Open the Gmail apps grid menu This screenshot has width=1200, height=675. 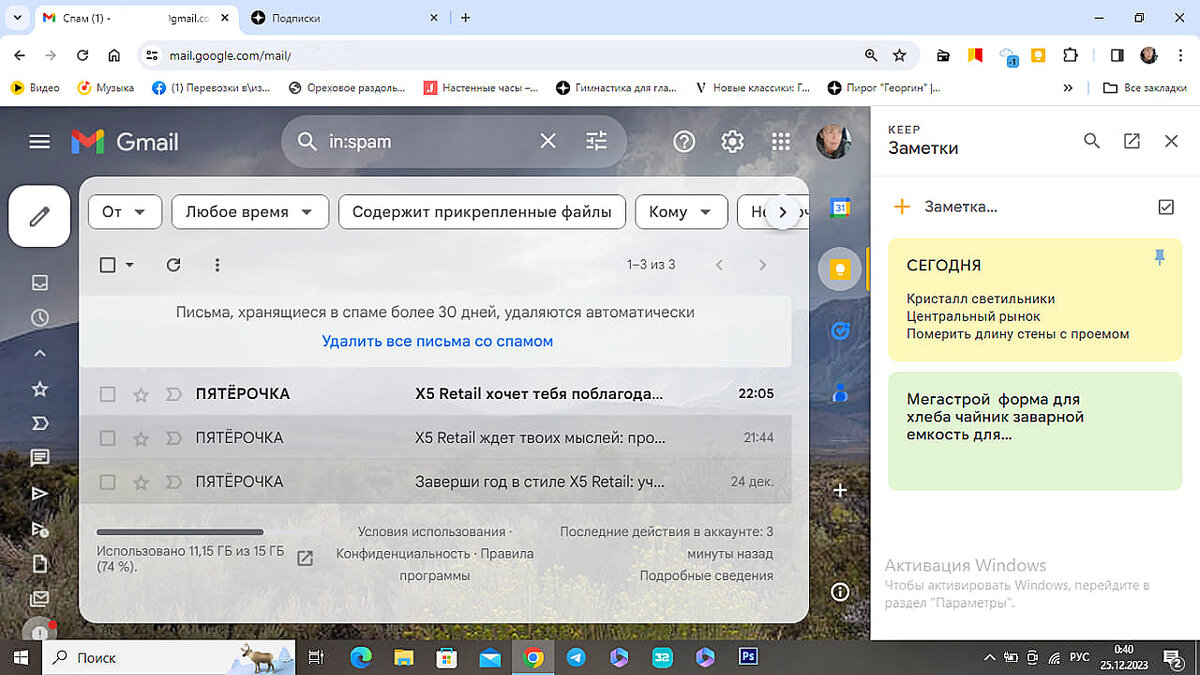[x=781, y=141]
